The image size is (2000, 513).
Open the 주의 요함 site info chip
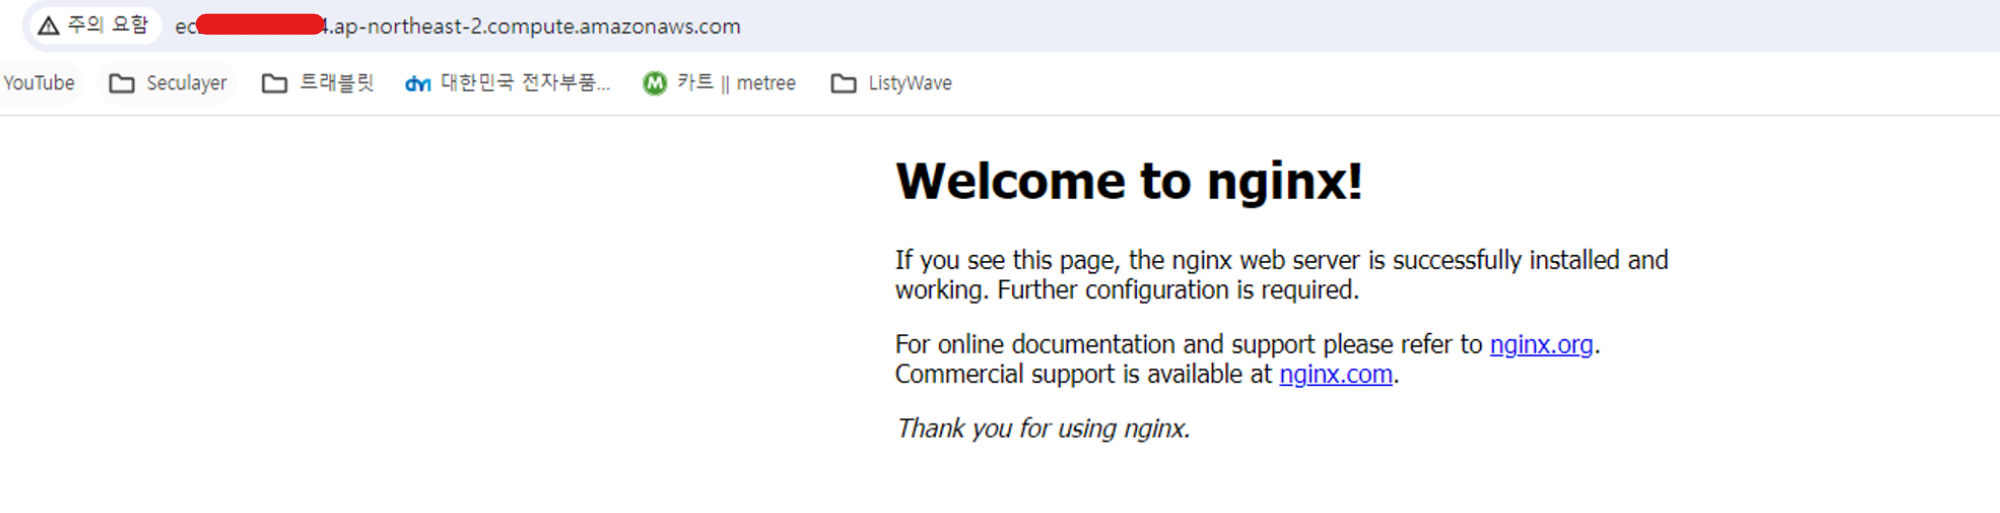coord(93,25)
